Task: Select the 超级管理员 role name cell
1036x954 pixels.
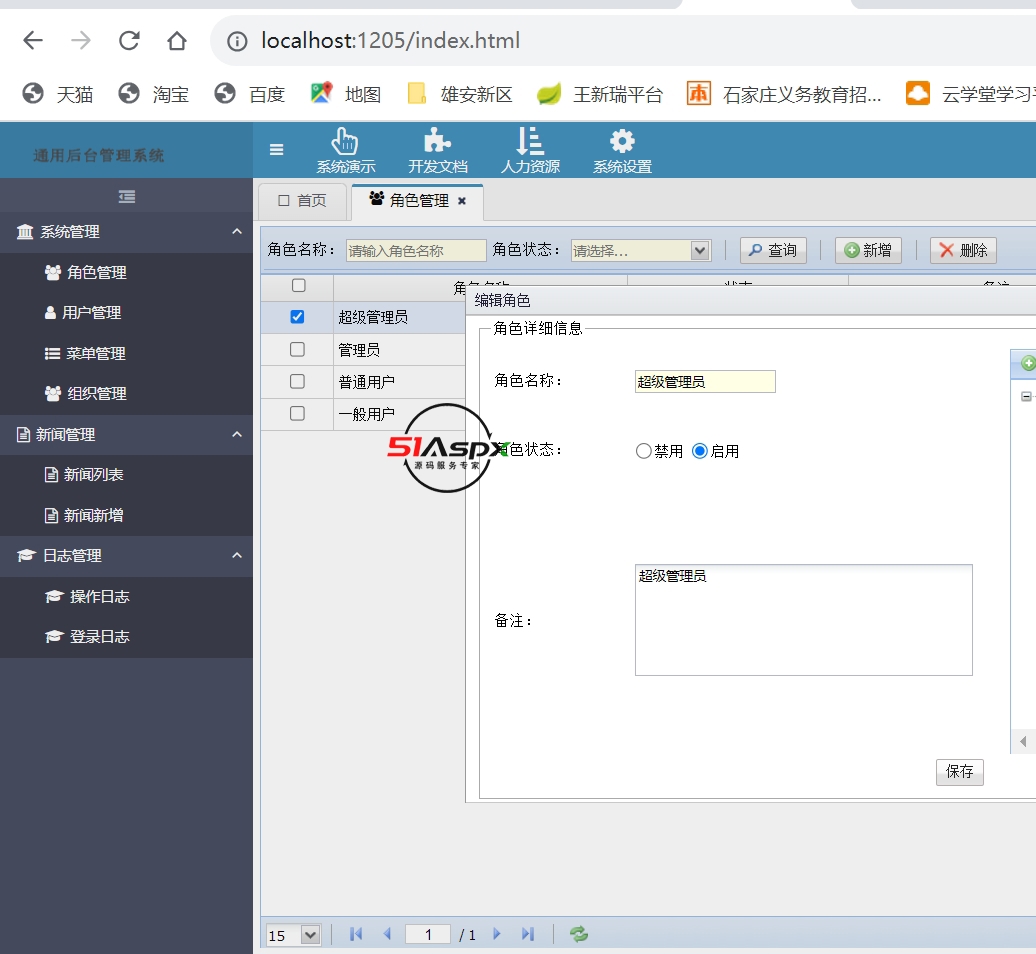Action: click(400, 317)
